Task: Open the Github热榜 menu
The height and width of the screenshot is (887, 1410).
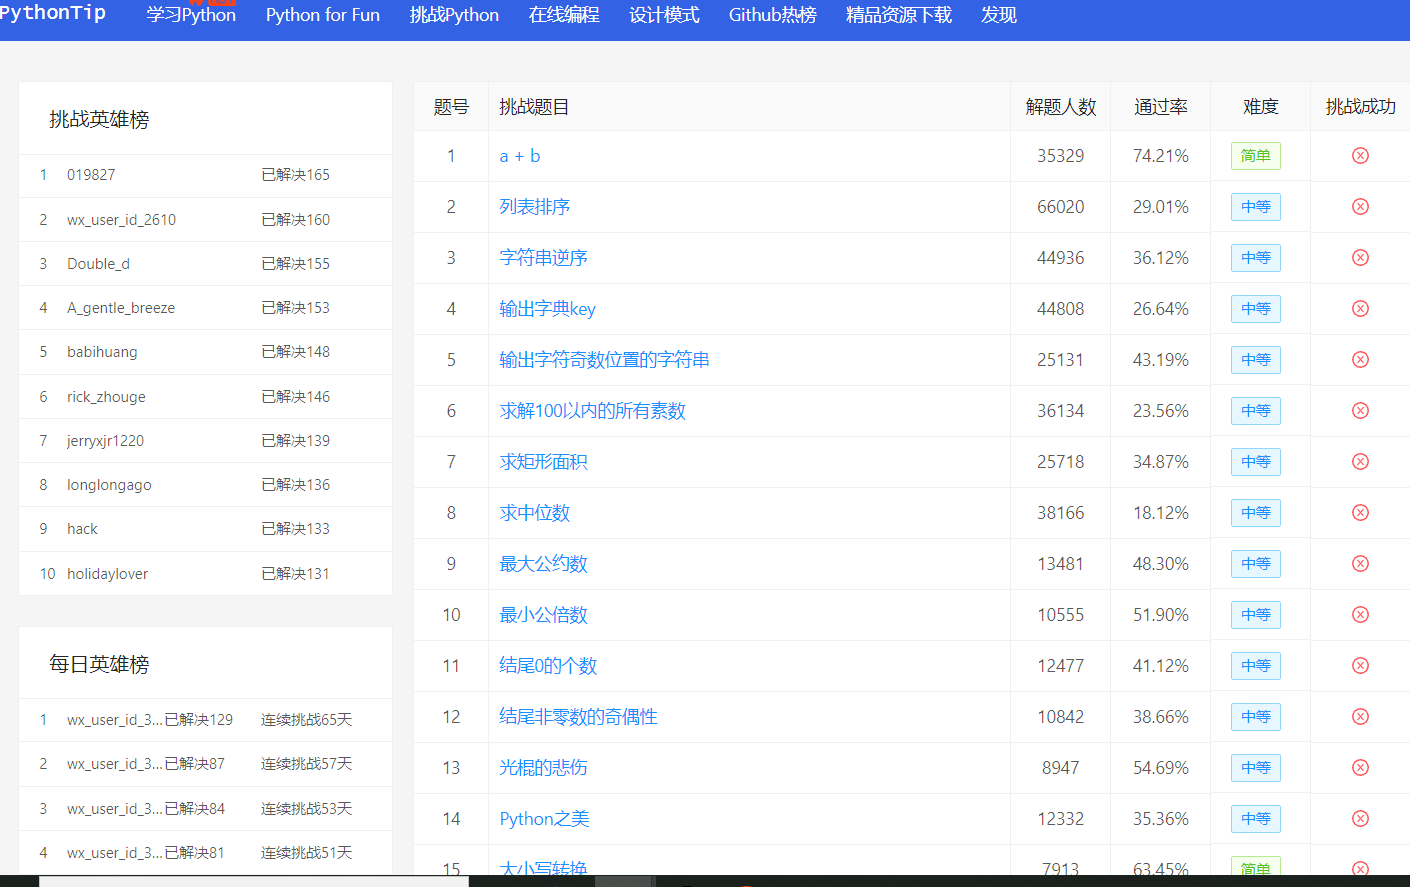Action: 772,15
